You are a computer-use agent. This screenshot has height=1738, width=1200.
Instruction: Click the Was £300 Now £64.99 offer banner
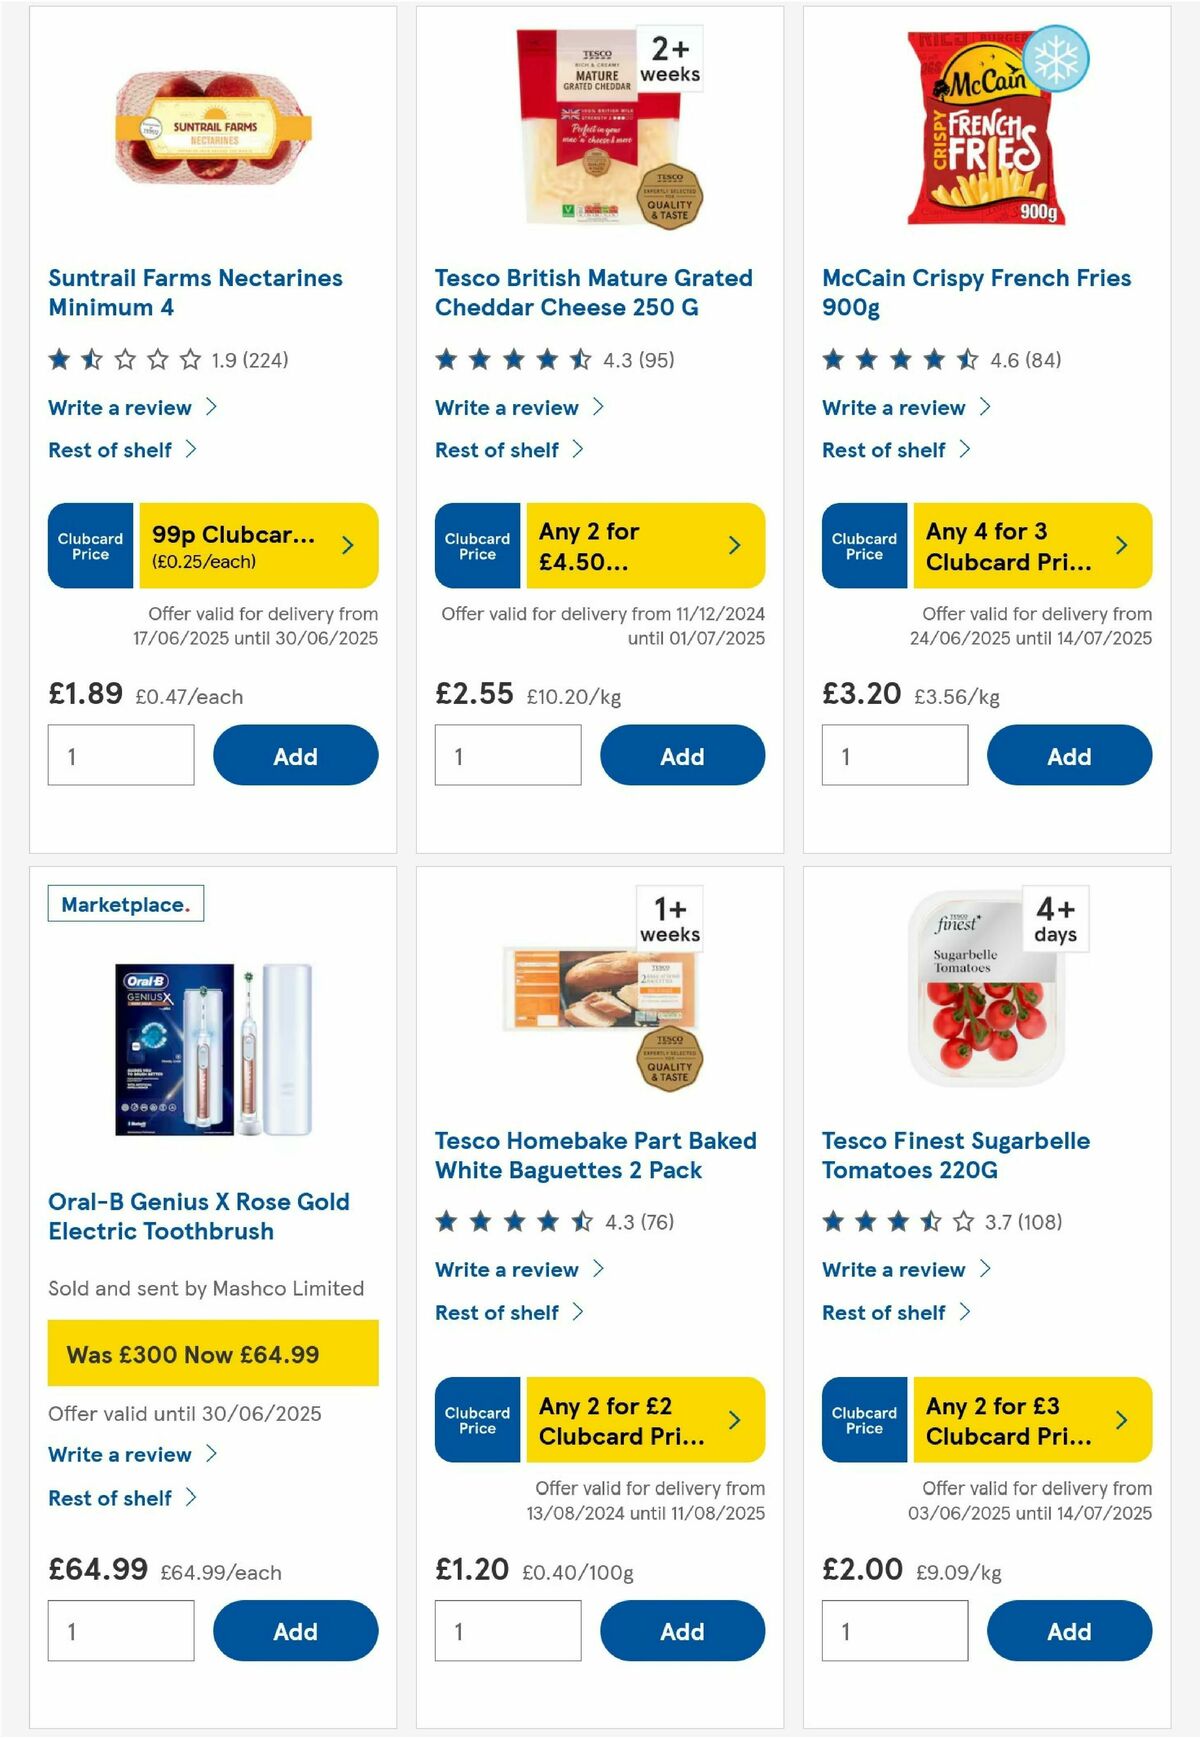pos(212,1355)
